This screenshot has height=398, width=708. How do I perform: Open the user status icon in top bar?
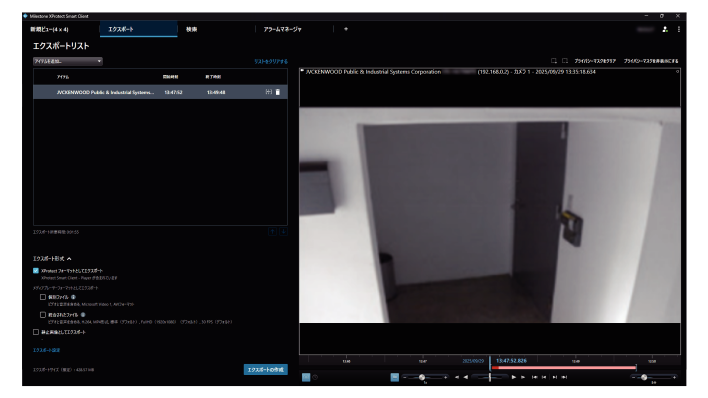[x=665, y=29]
